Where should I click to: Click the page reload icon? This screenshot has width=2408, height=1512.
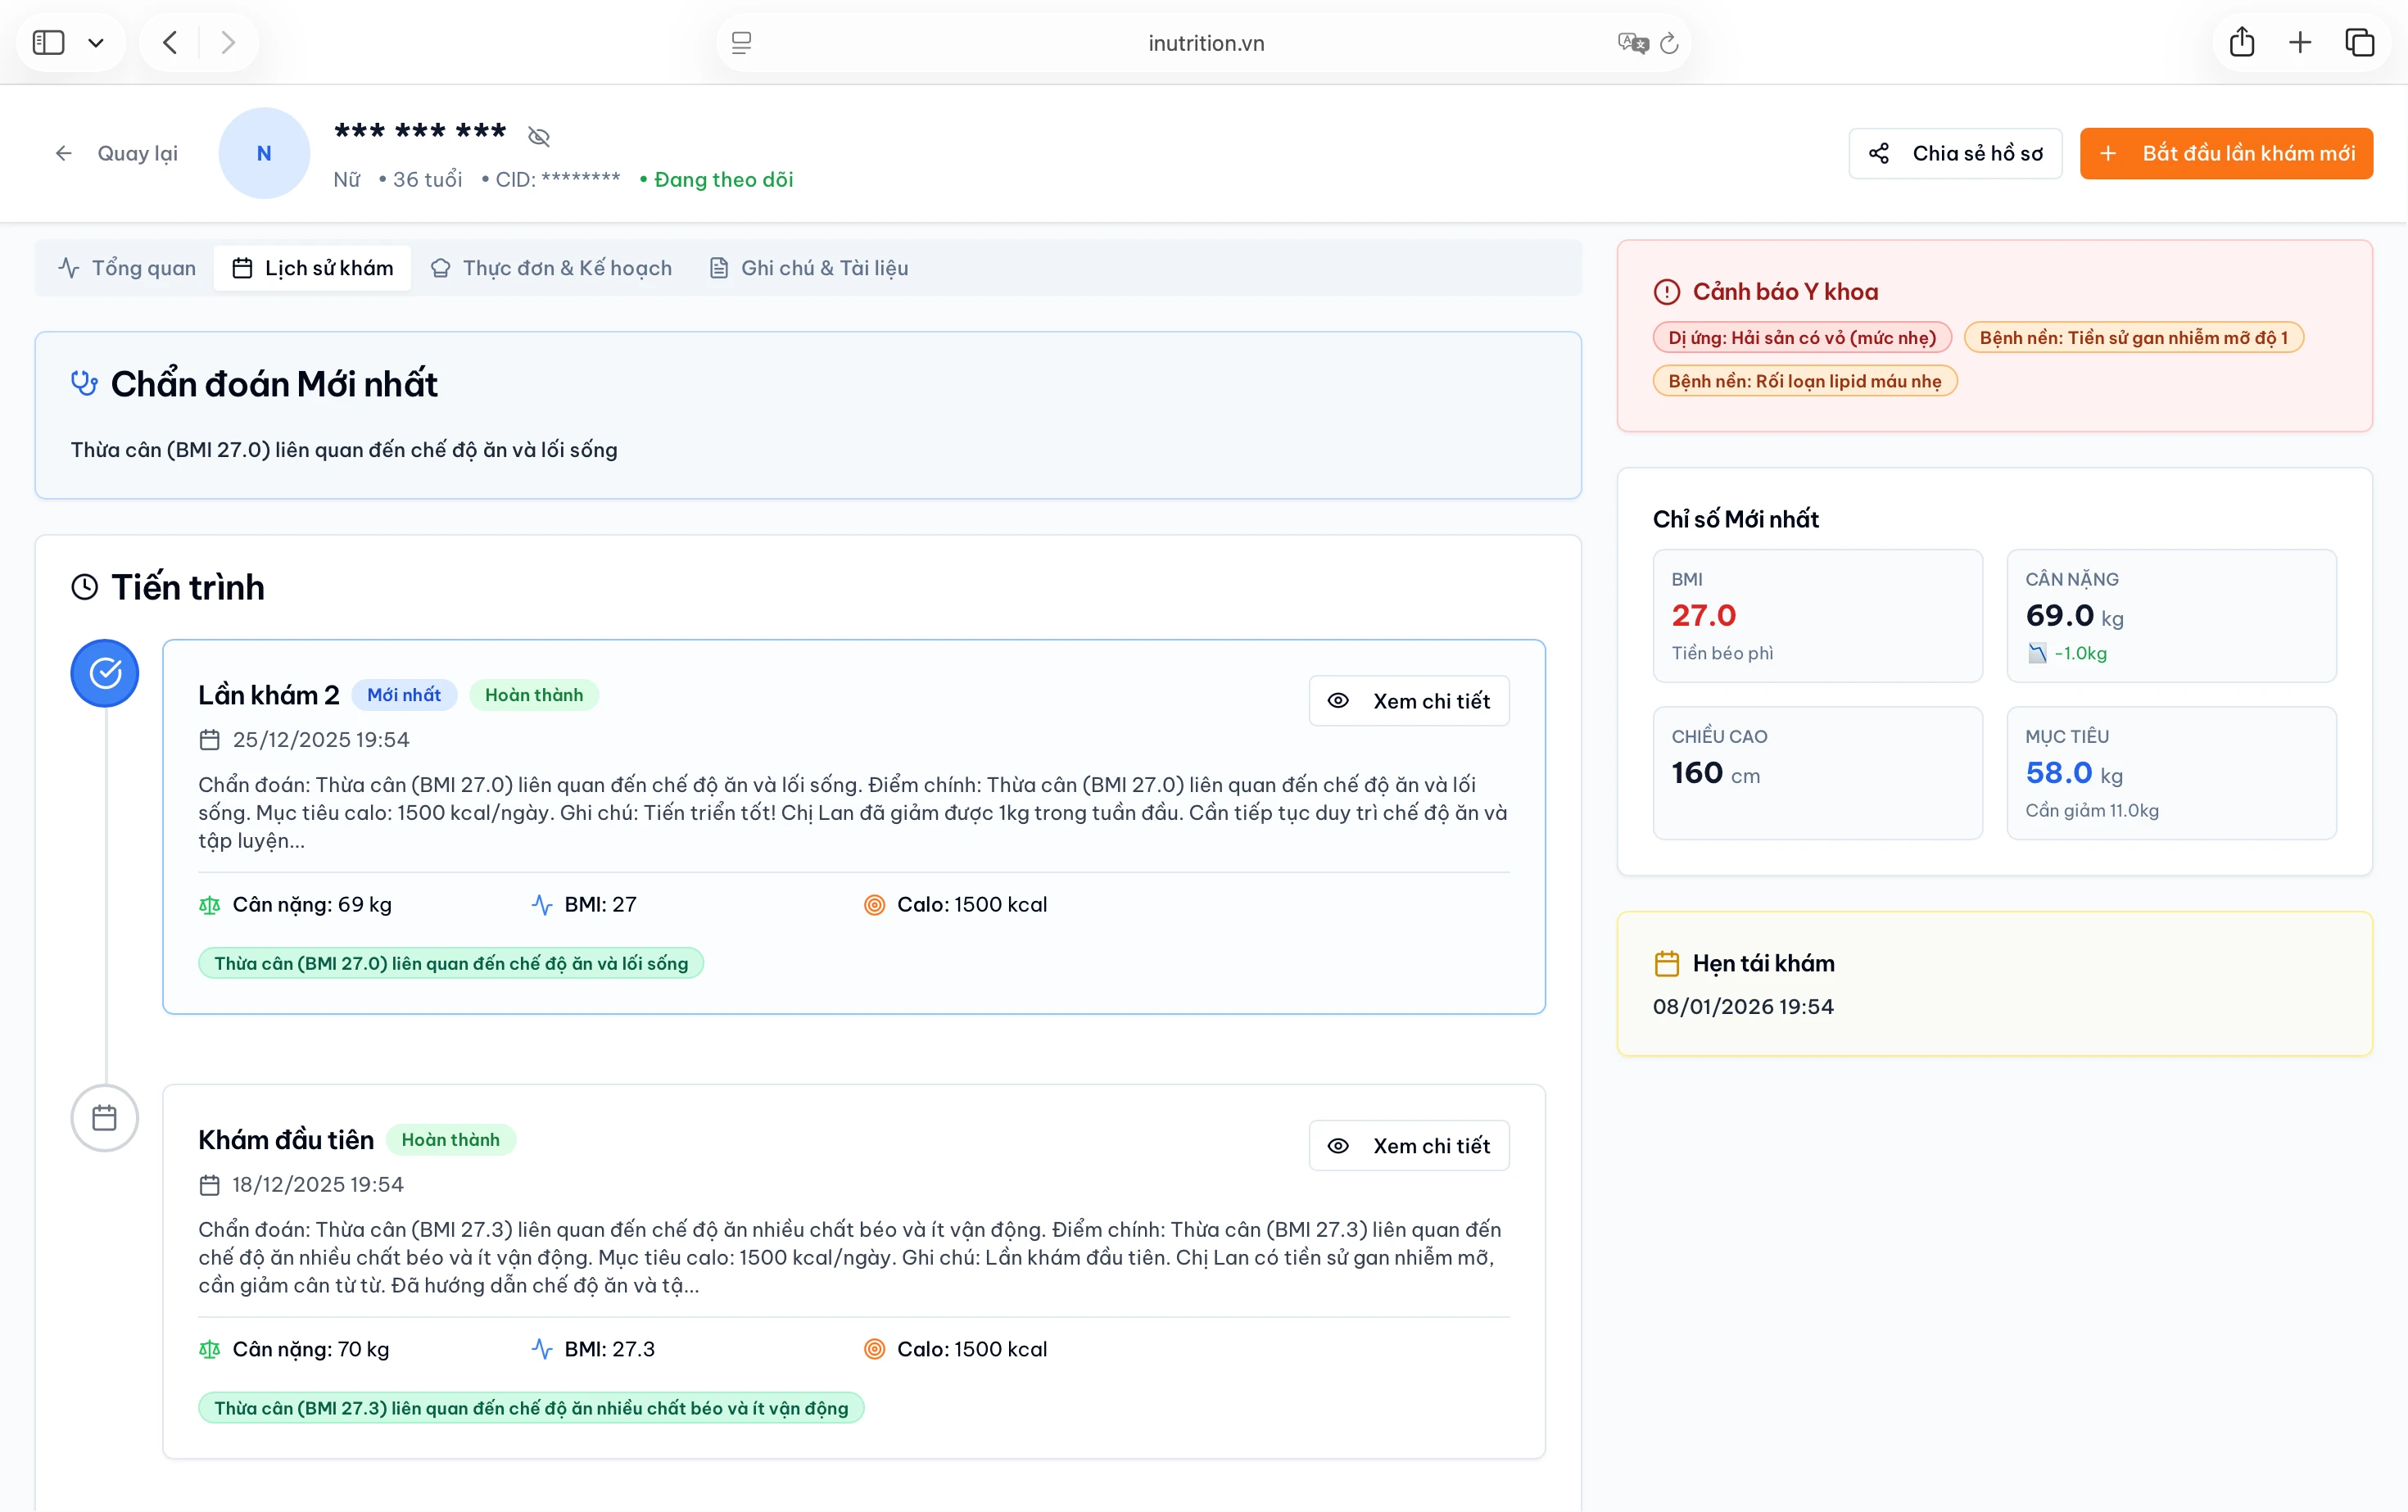point(1669,43)
